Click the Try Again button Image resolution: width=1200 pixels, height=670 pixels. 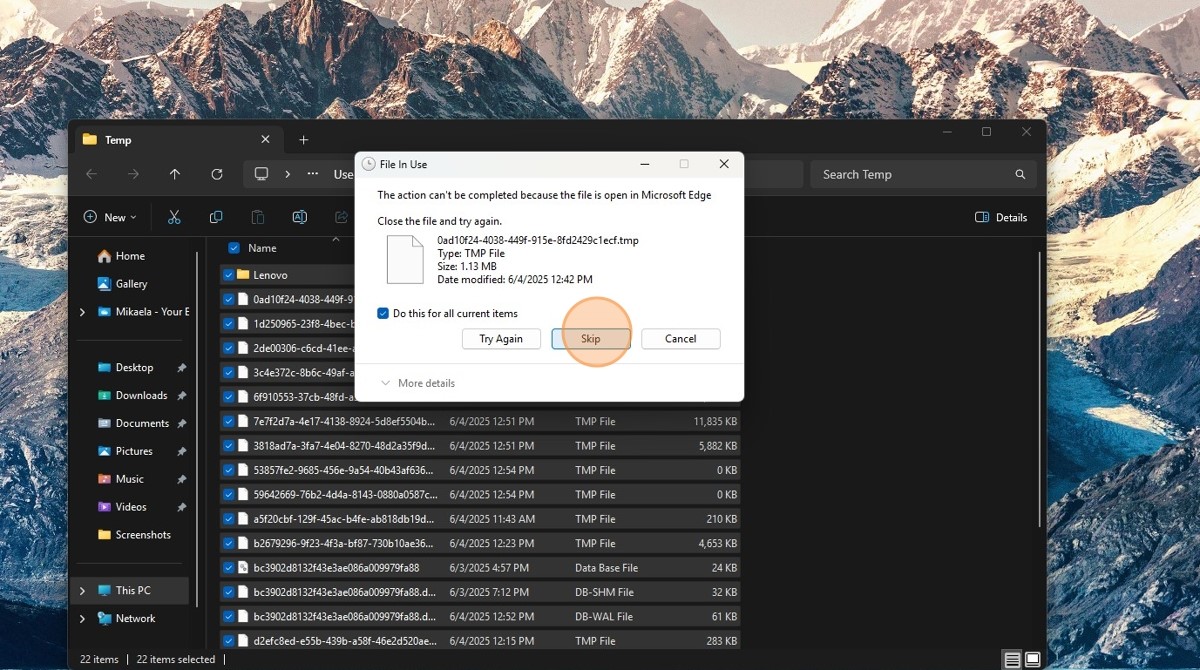point(501,339)
